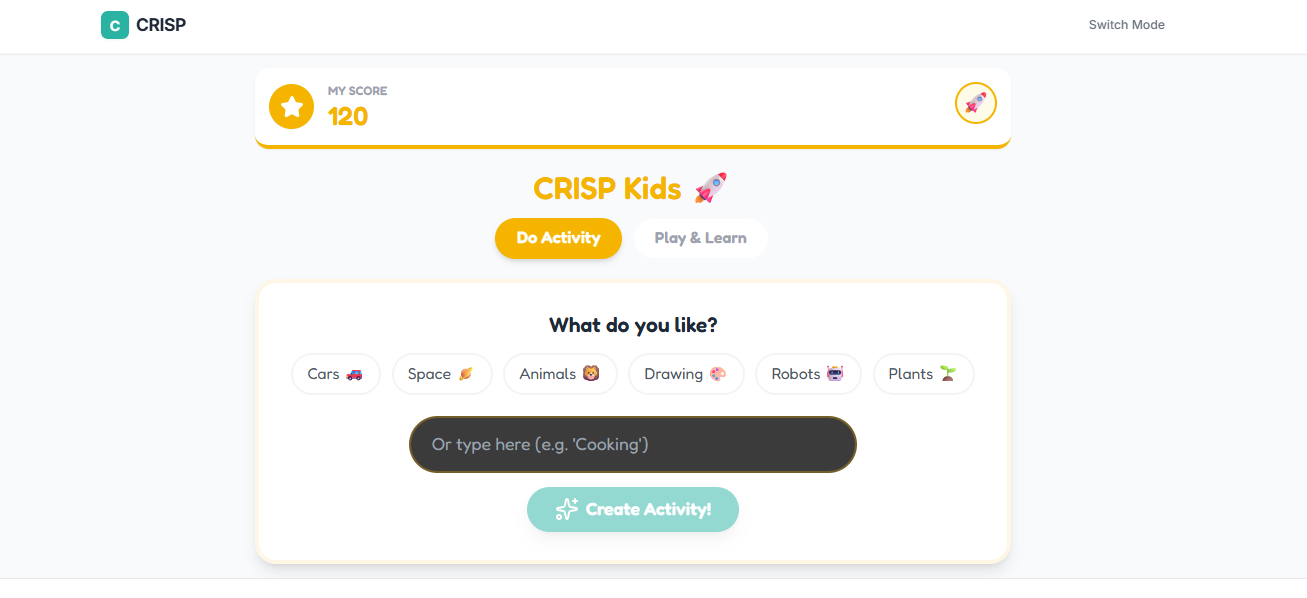Switch to the Play & Learn tab
The width and height of the screenshot is (1307, 598).
tap(701, 238)
